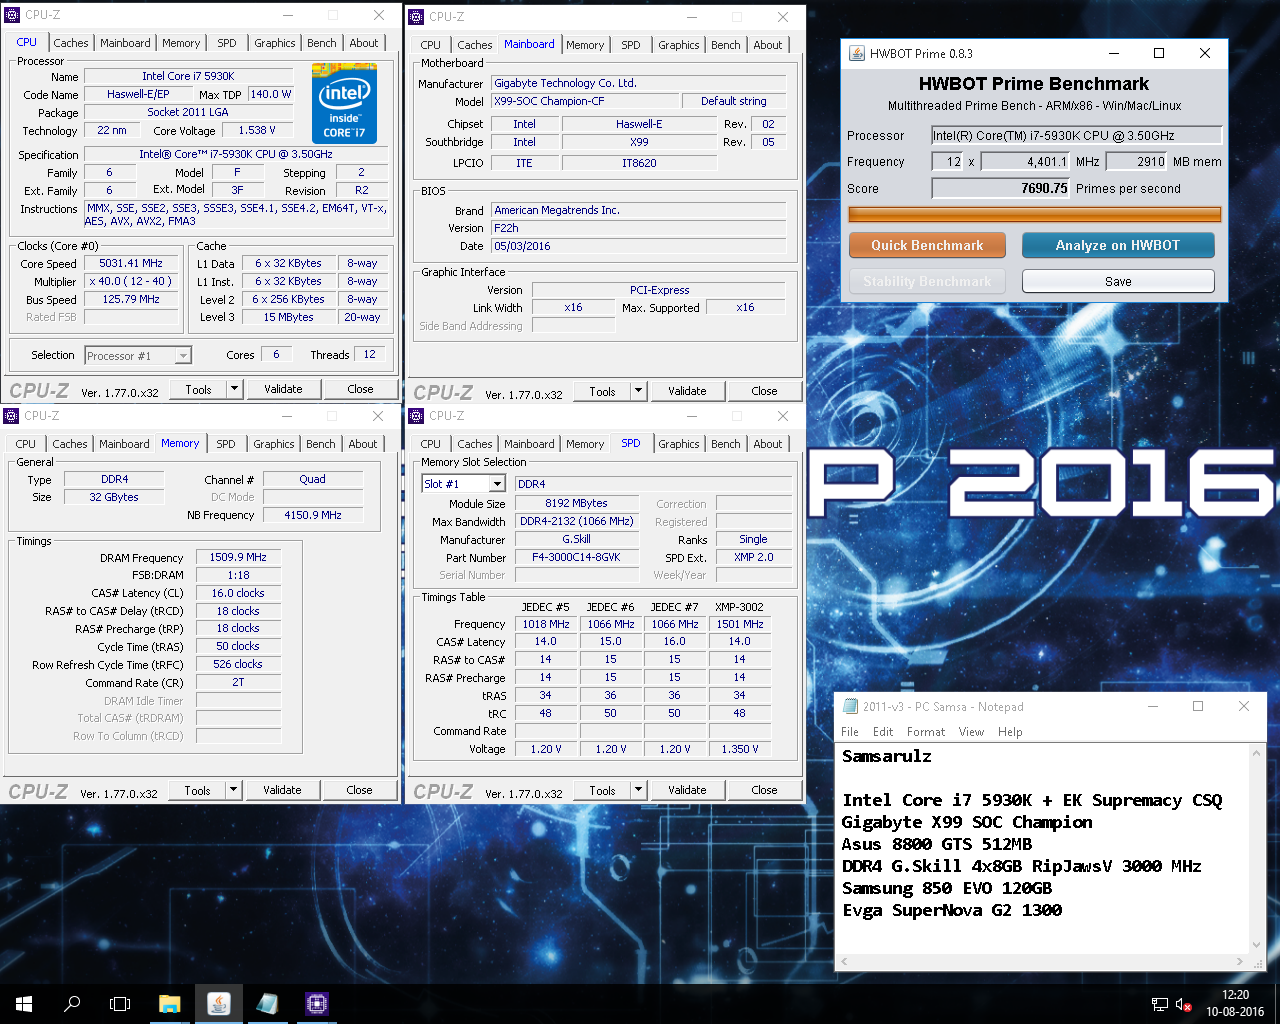Viewport: 1280px width, 1024px height.
Task: Select BIOS version F22h
Action: pyautogui.click(x=638, y=228)
